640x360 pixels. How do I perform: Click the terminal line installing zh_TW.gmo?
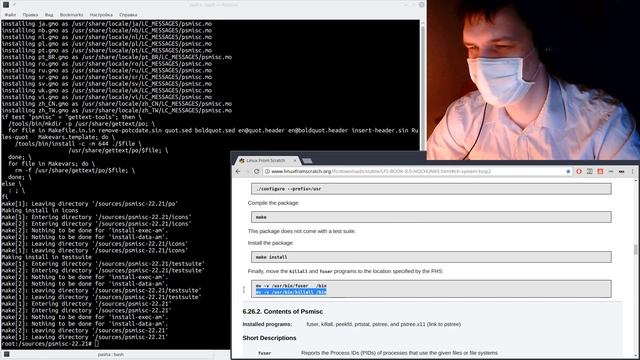tap(116, 110)
